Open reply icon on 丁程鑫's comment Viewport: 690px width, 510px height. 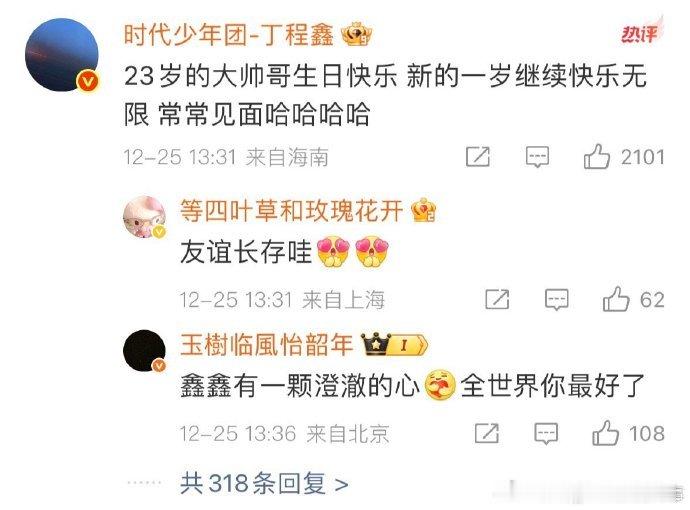537,157
